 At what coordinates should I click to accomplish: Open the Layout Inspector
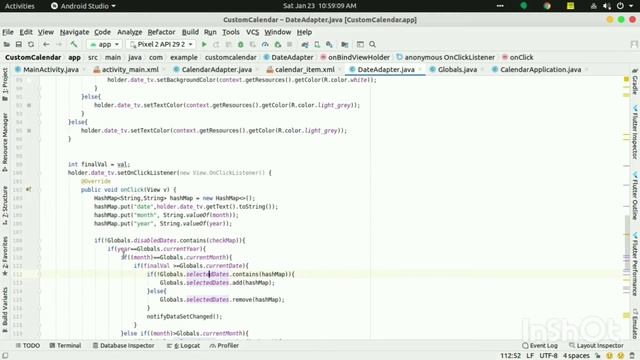596,346
